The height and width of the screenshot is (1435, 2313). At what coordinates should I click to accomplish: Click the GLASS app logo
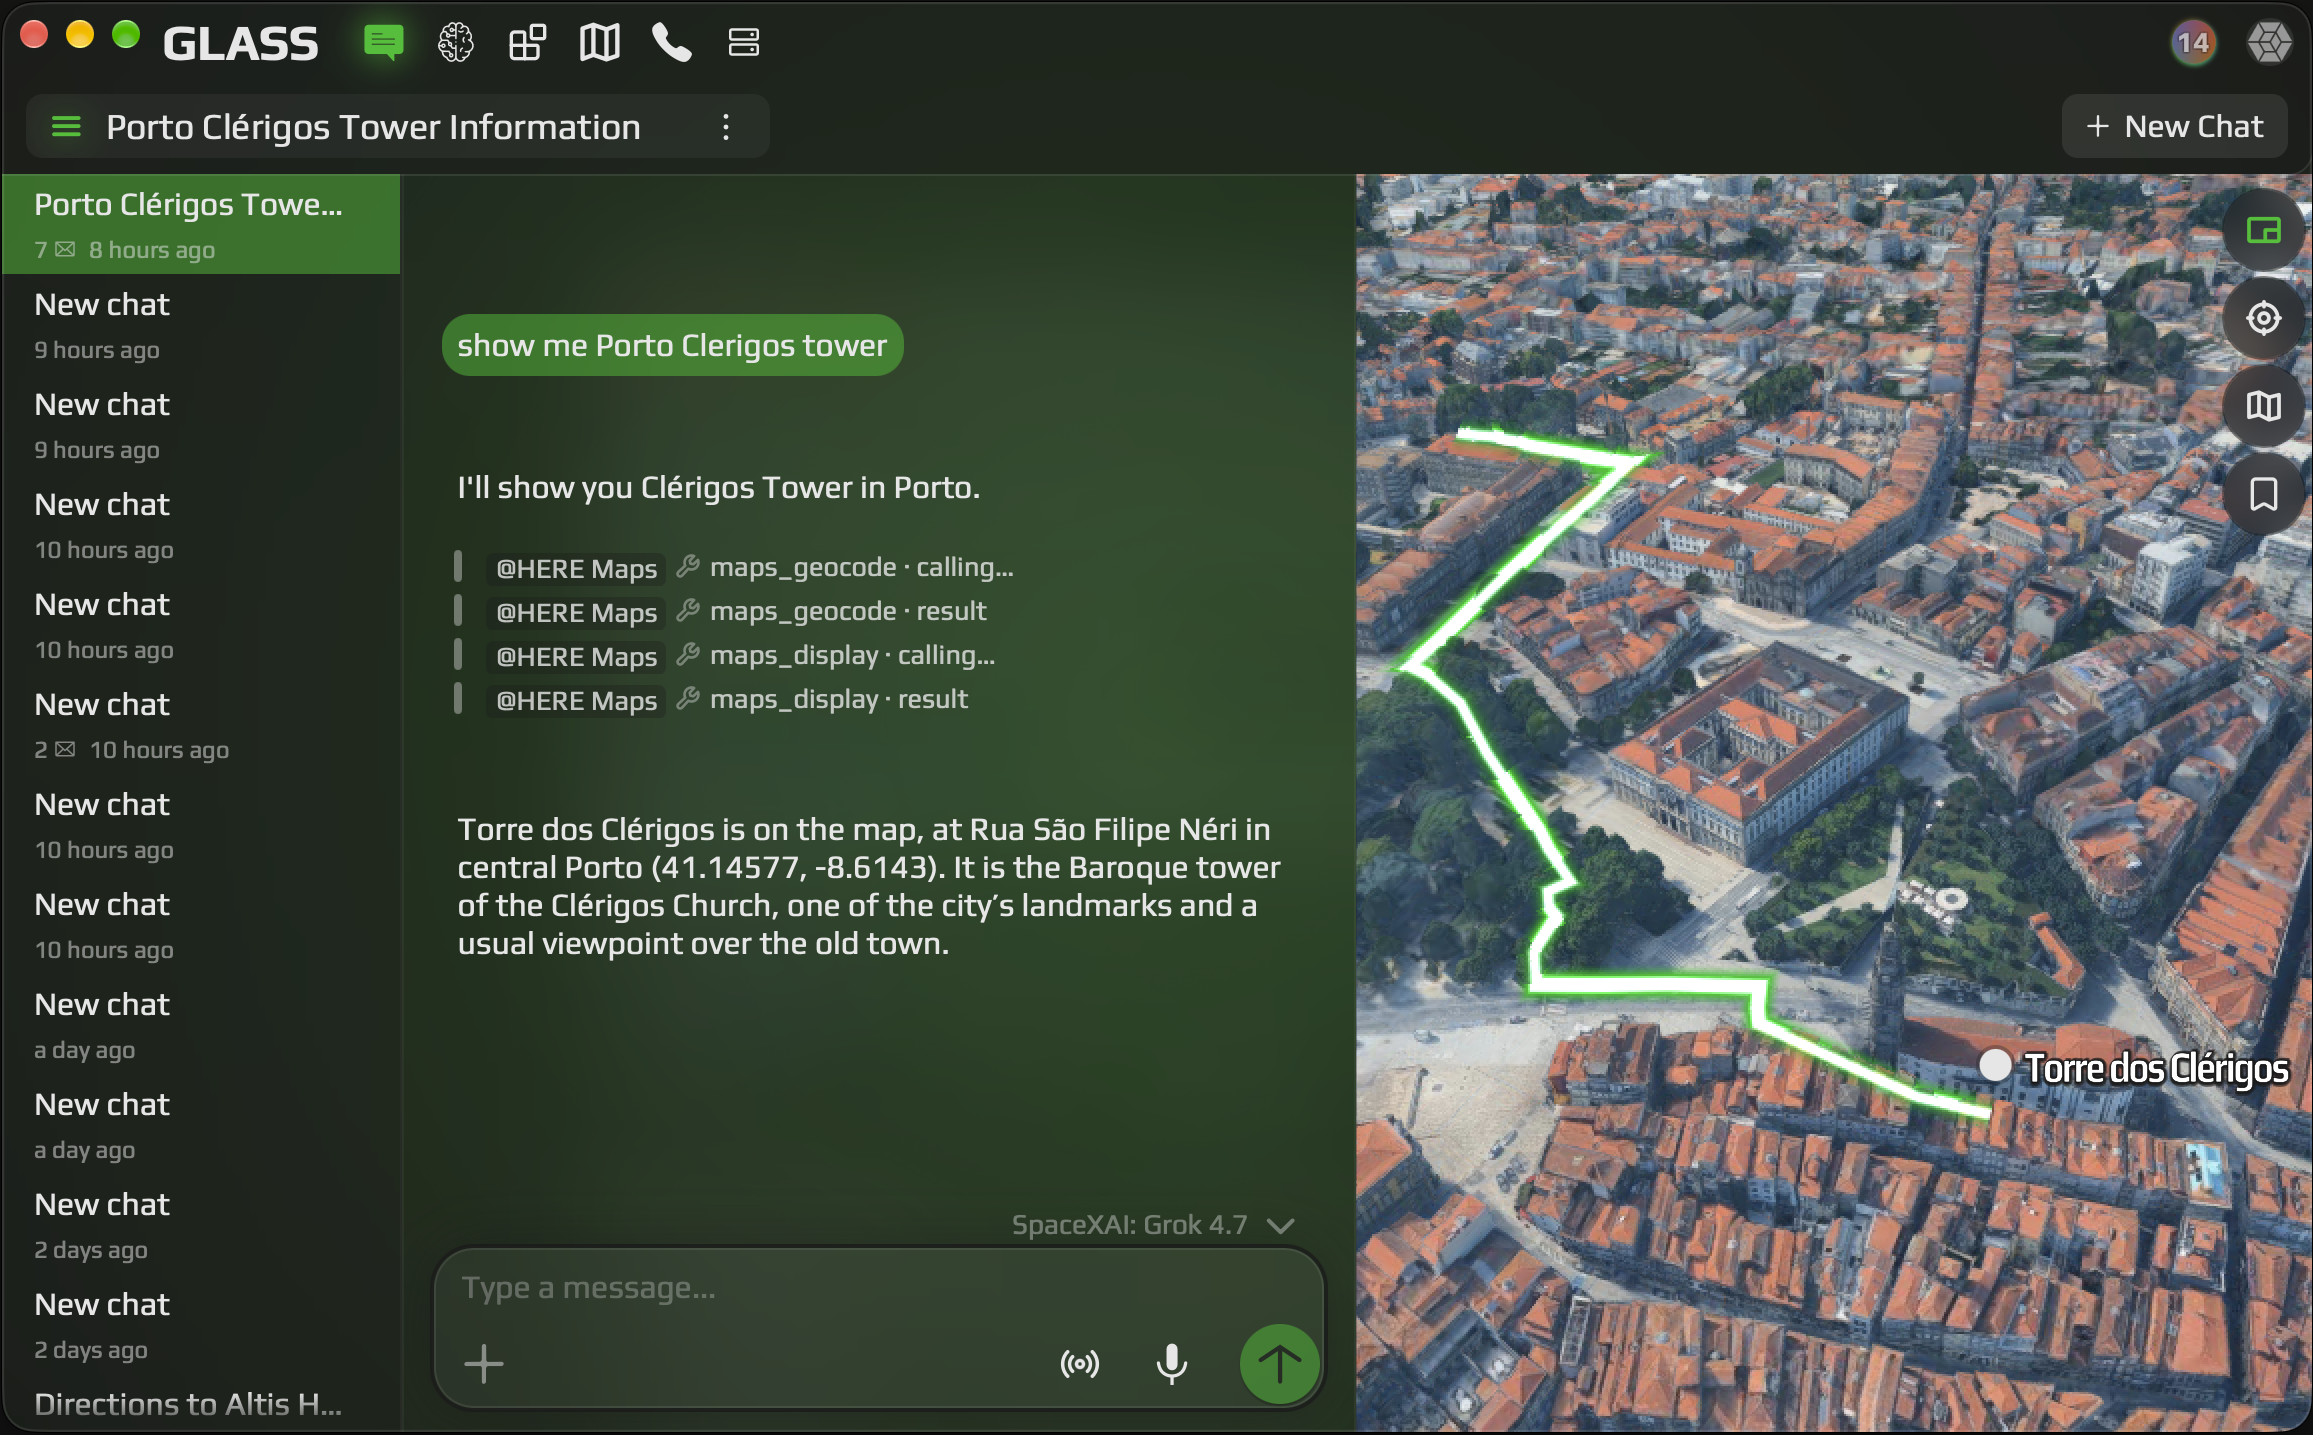240,44
